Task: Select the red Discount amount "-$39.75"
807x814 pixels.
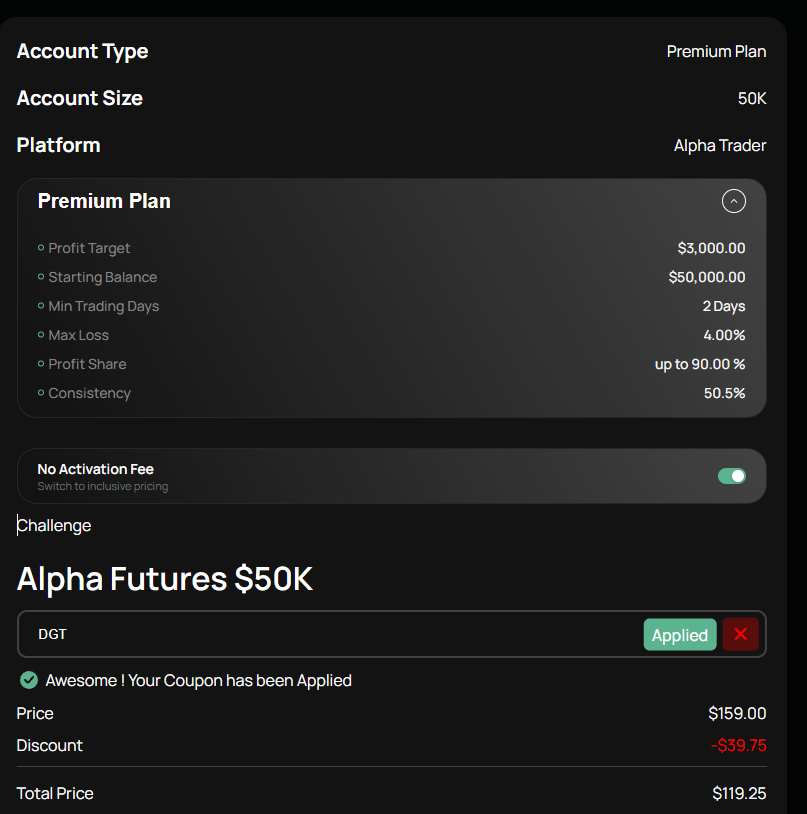Action: click(x=738, y=745)
